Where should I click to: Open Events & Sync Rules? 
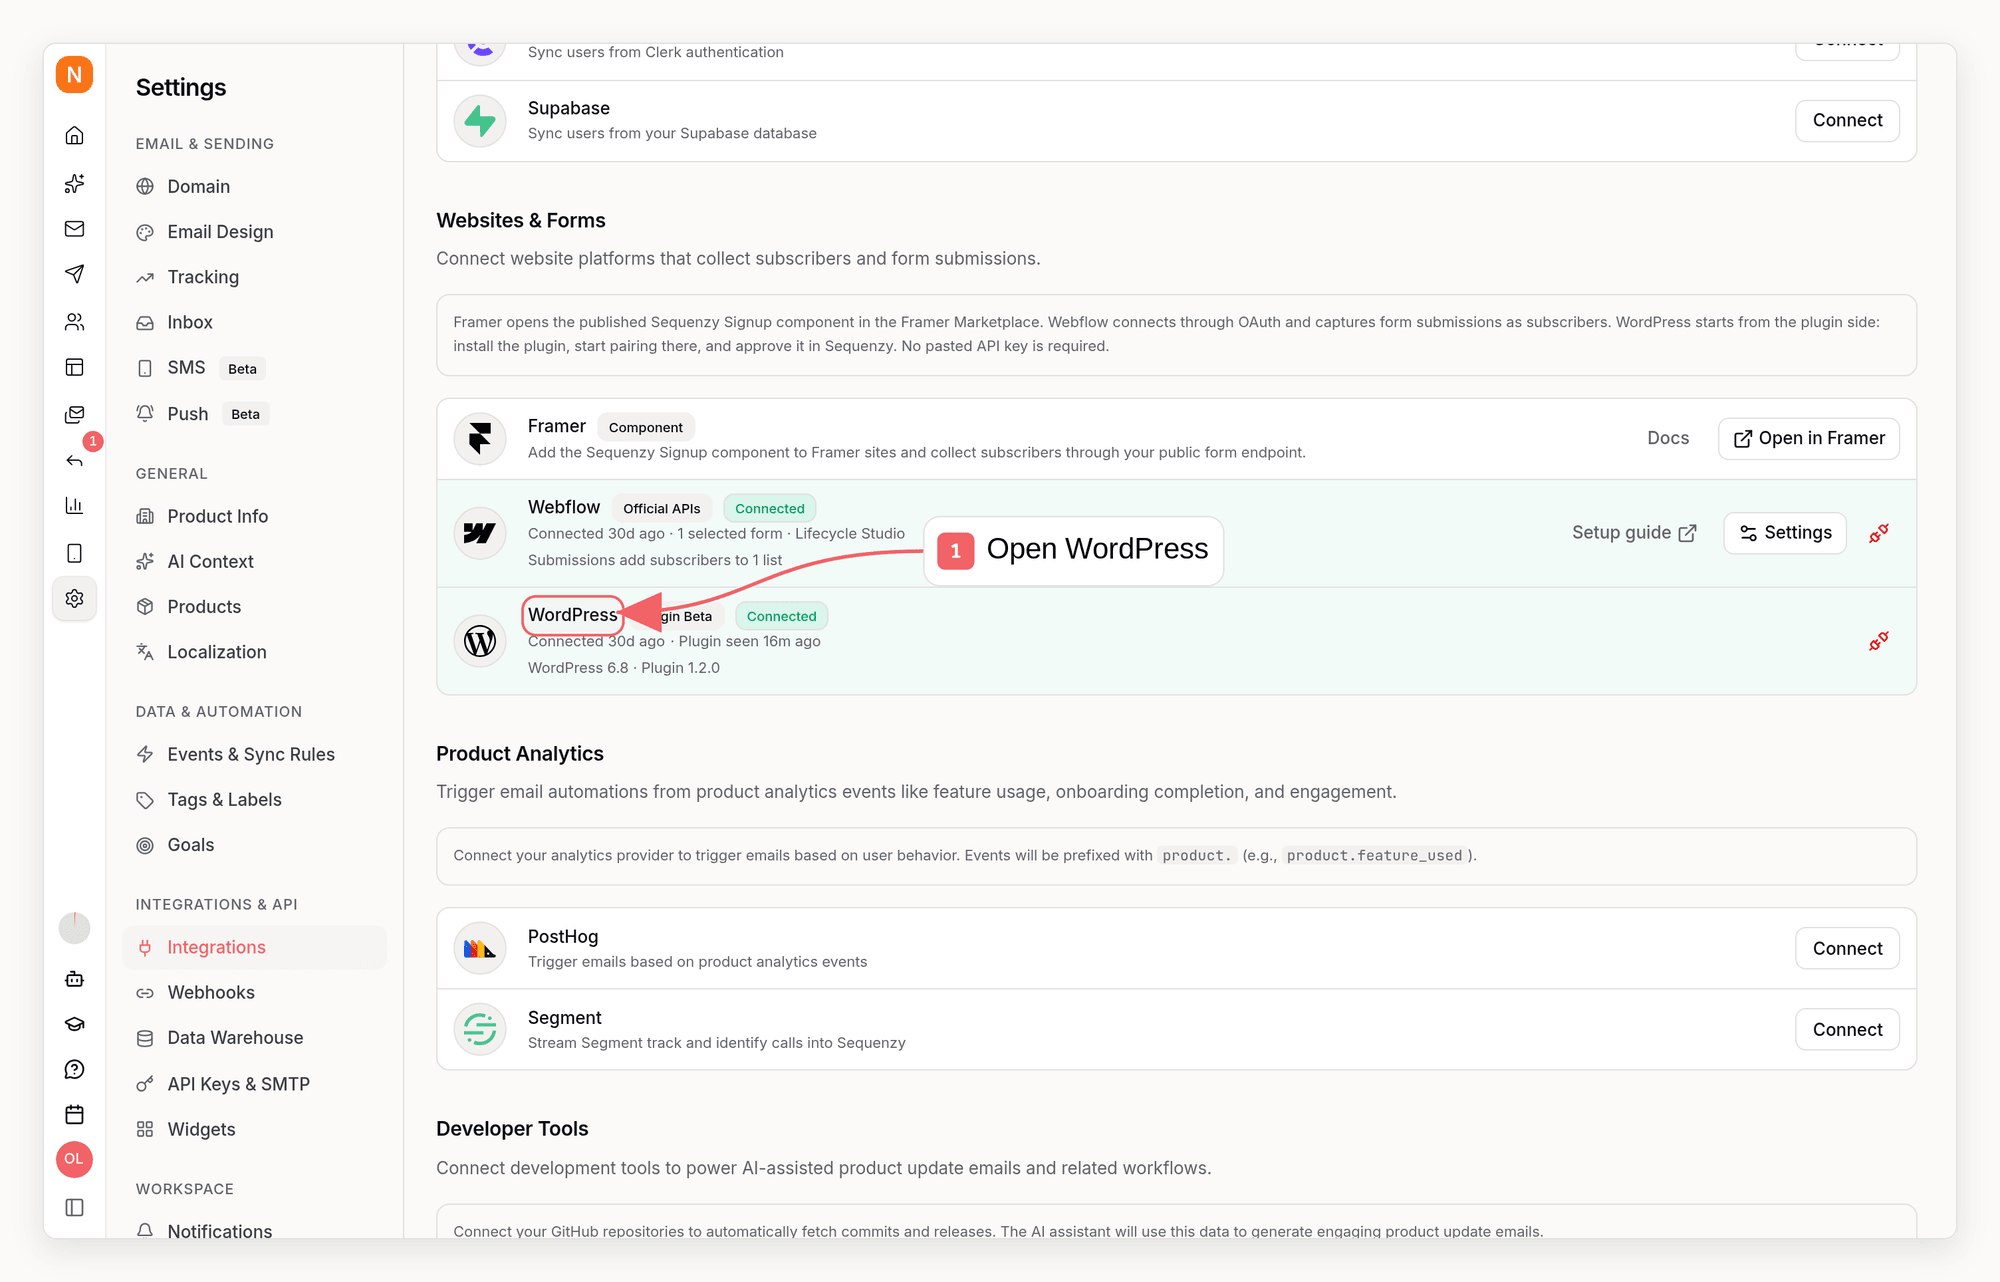[x=254, y=754]
